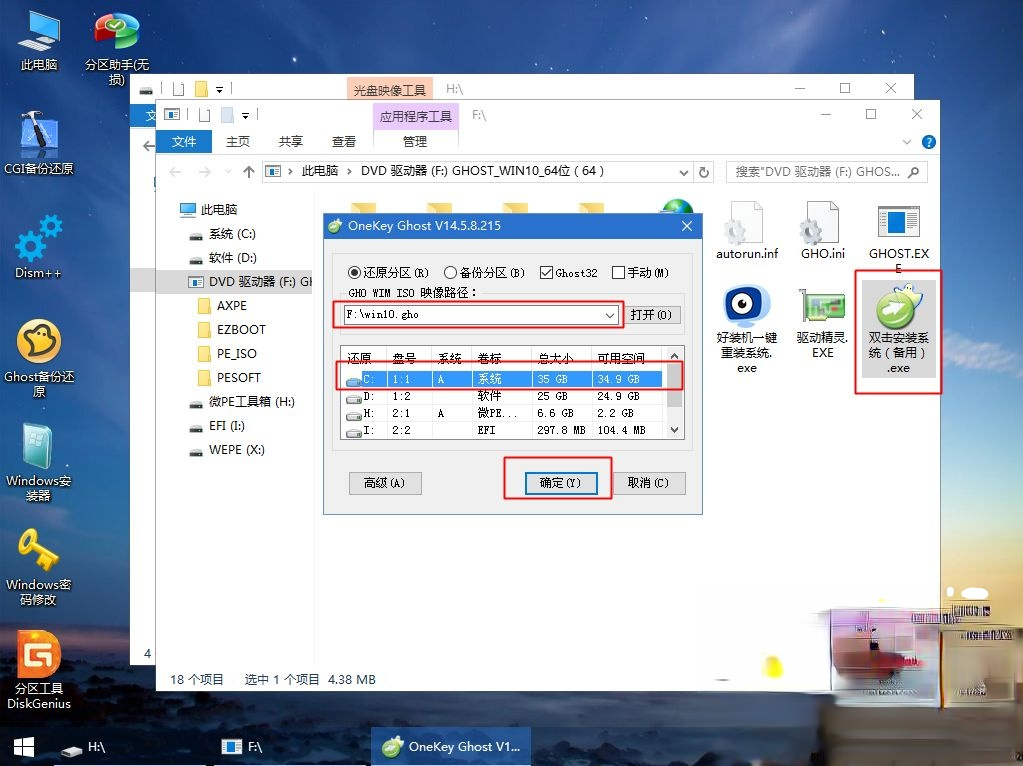Select WEPE (X:) drive in tree

coord(226,450)
